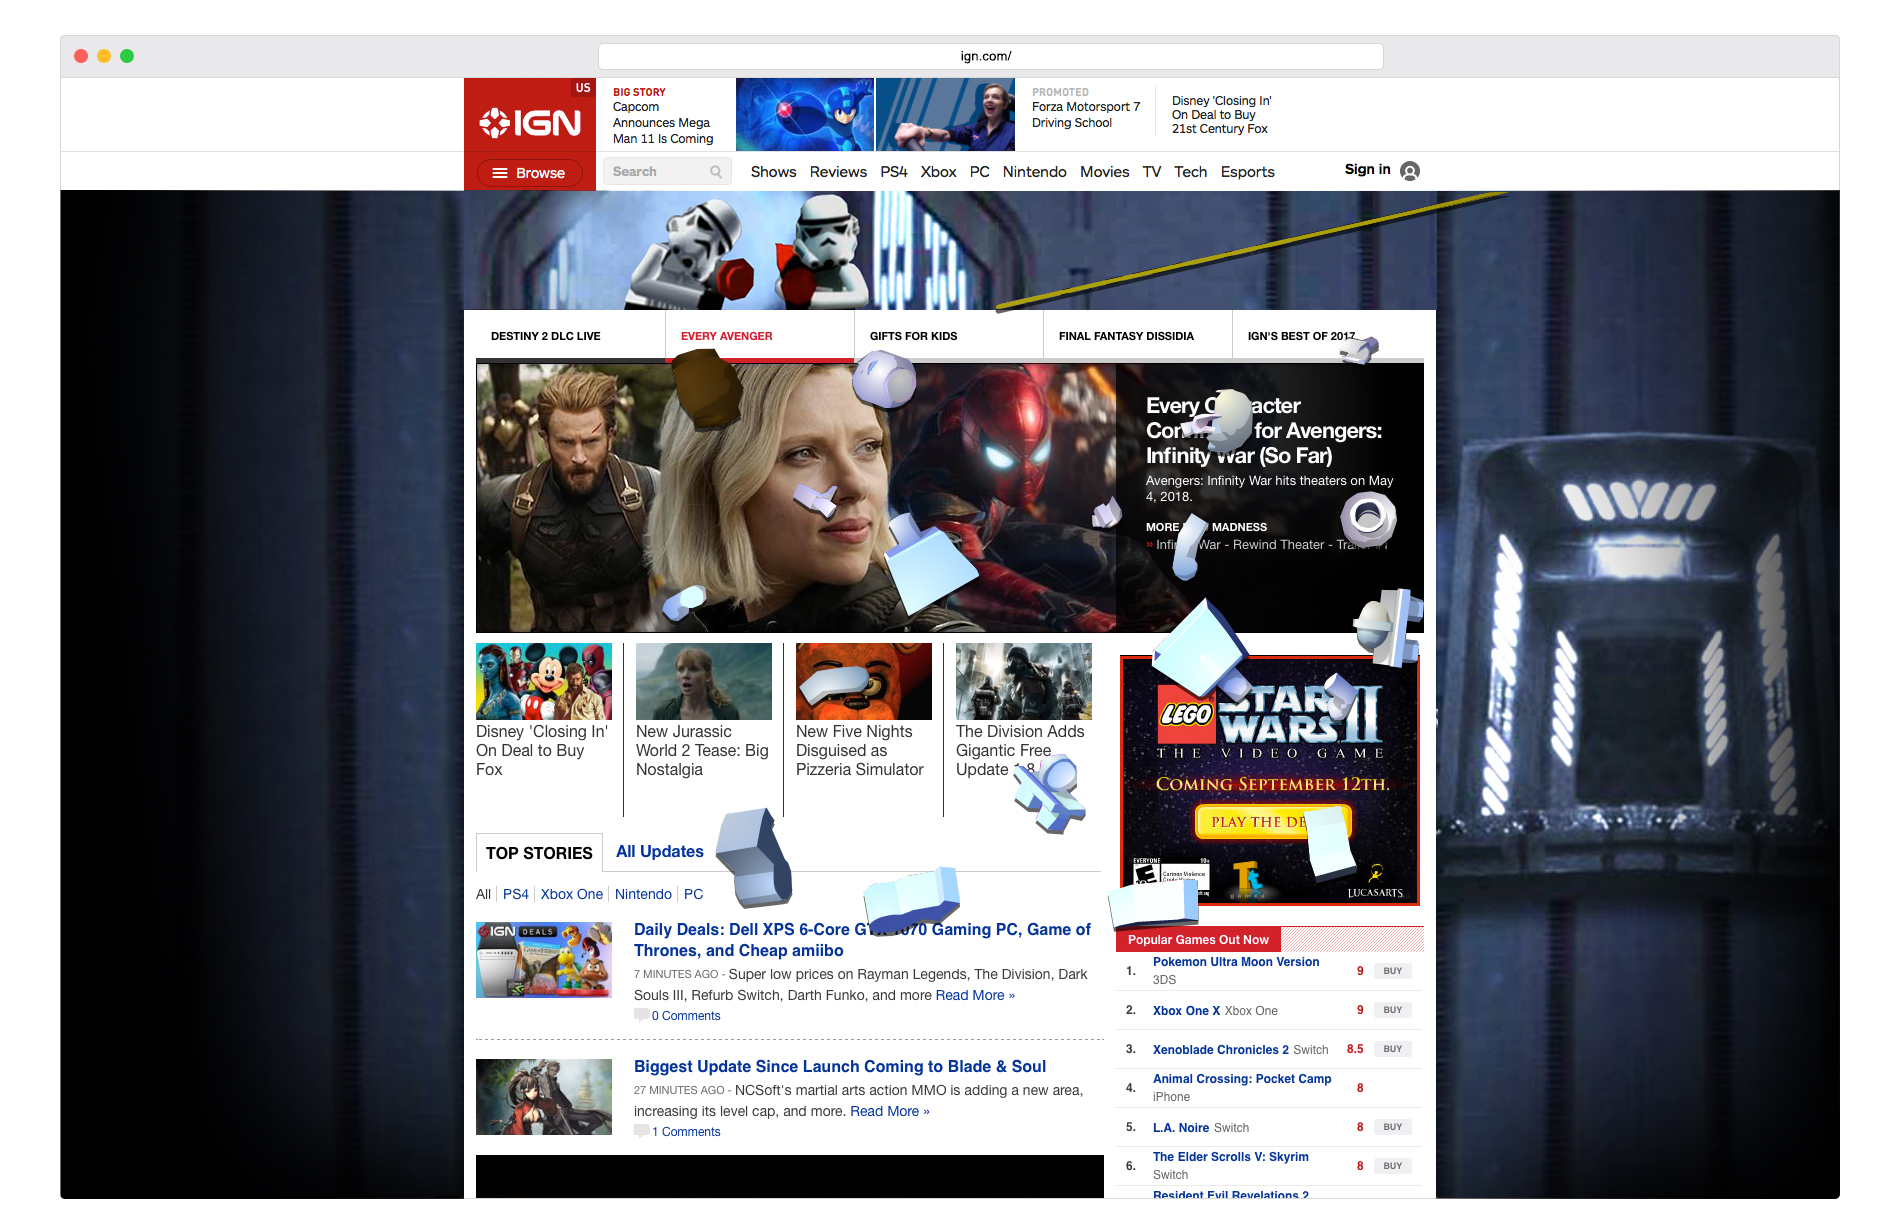Click the user profile icon

point(1410,171)
